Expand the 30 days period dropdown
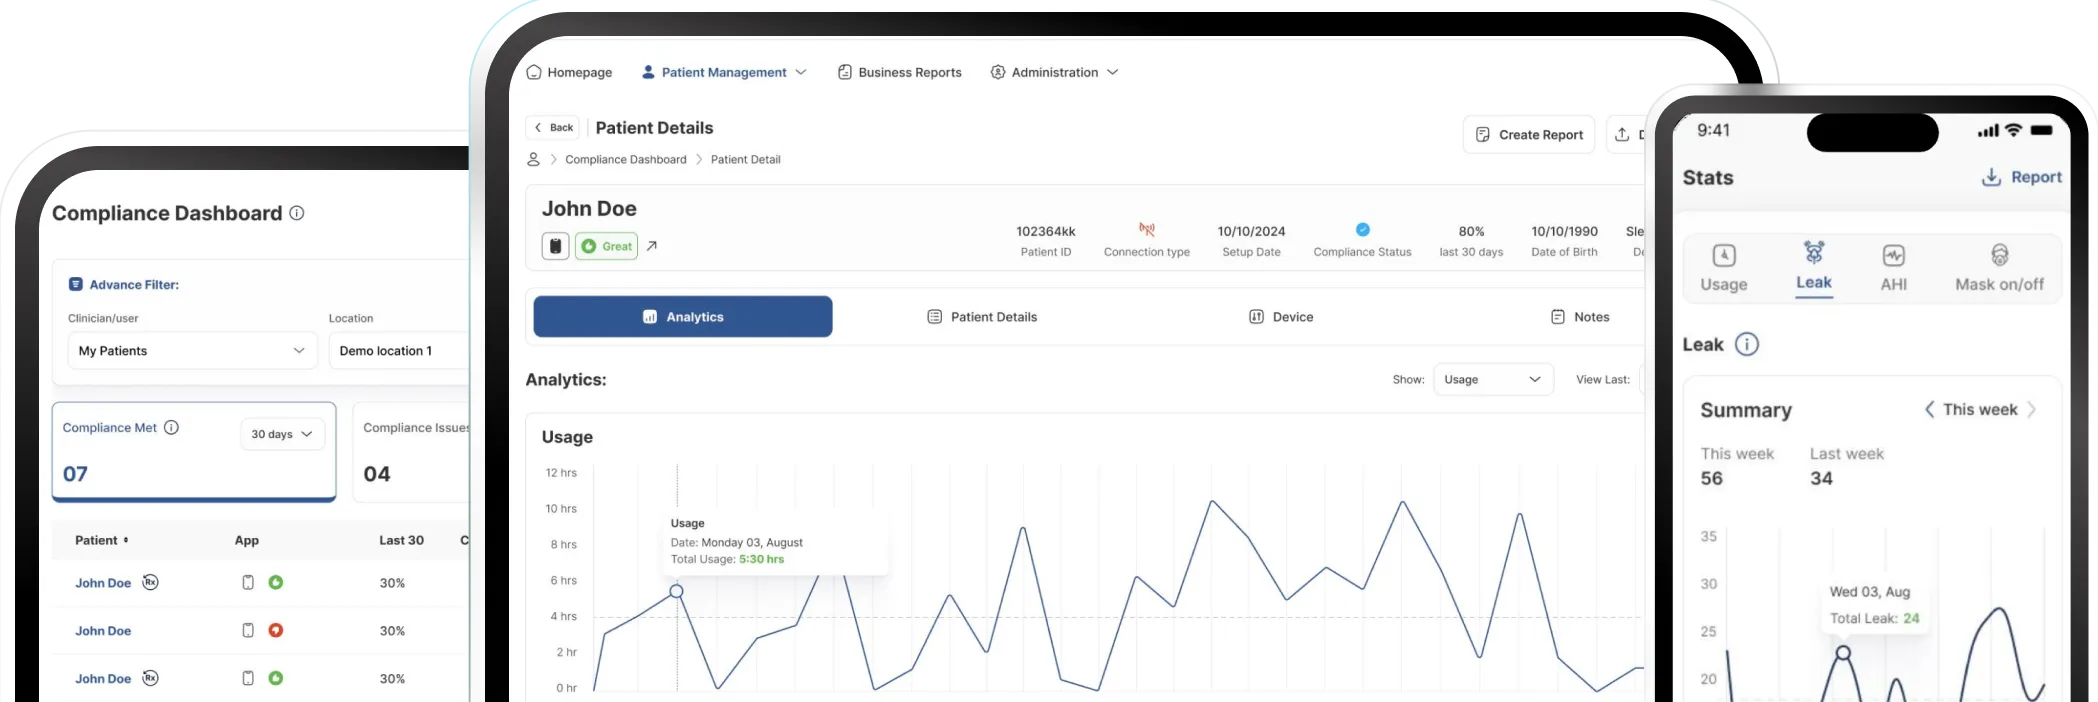 (x=282, y=434)
